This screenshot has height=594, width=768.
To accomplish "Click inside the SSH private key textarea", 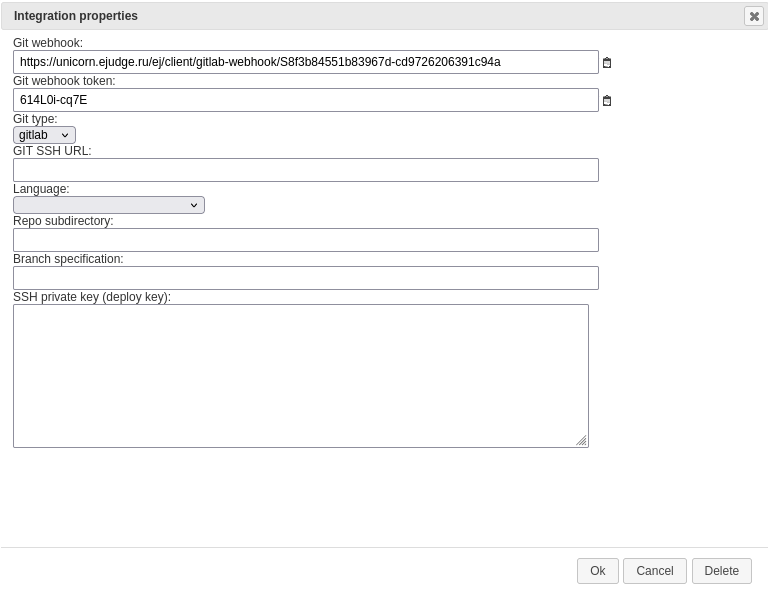I will click(x=301, y=376).
